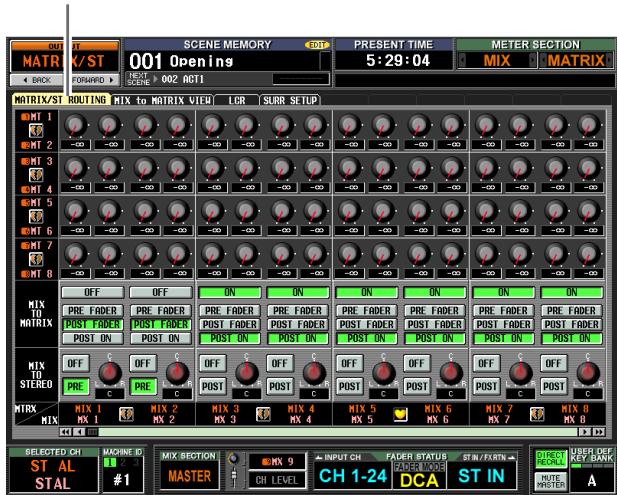Click scrollbar jump-to-end double arrow
The width and height of the screenshot is (617, 495).
point(599,432)
